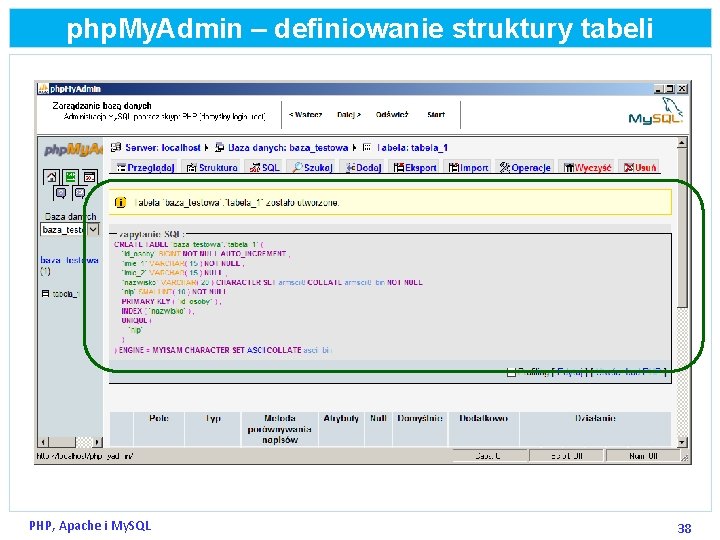
Task: Click the Odśwież button
Action: click(392, 114)
